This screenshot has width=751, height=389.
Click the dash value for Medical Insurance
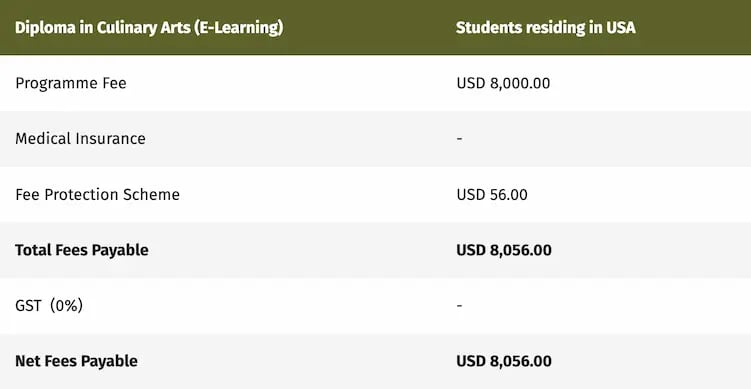(x=459, y=139)
